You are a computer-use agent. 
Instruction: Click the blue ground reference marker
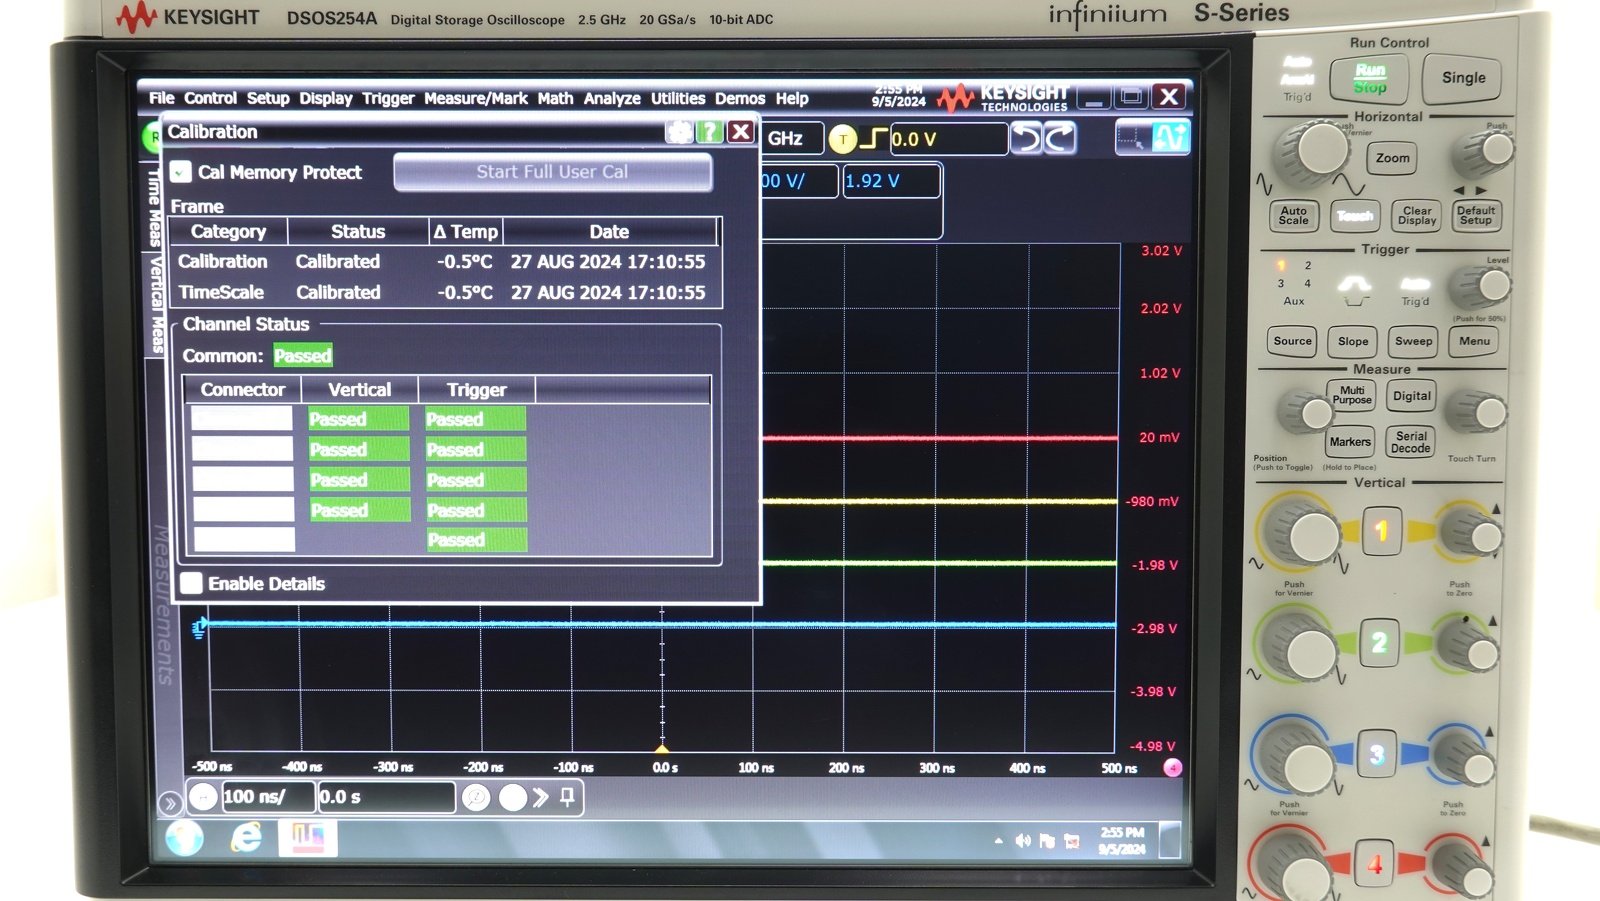pos(199,628)
